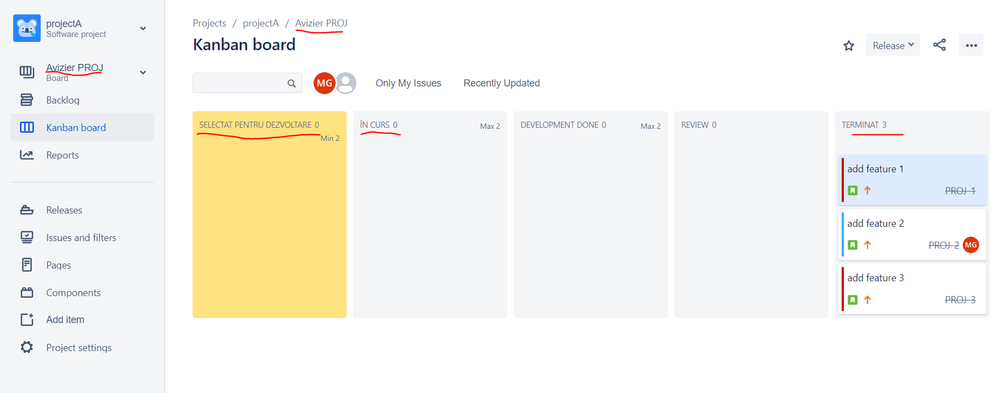The width and height of the screenshot is (999, 393).
Task: Click the PROJ-2 issue key
Action: click(944, 245)
